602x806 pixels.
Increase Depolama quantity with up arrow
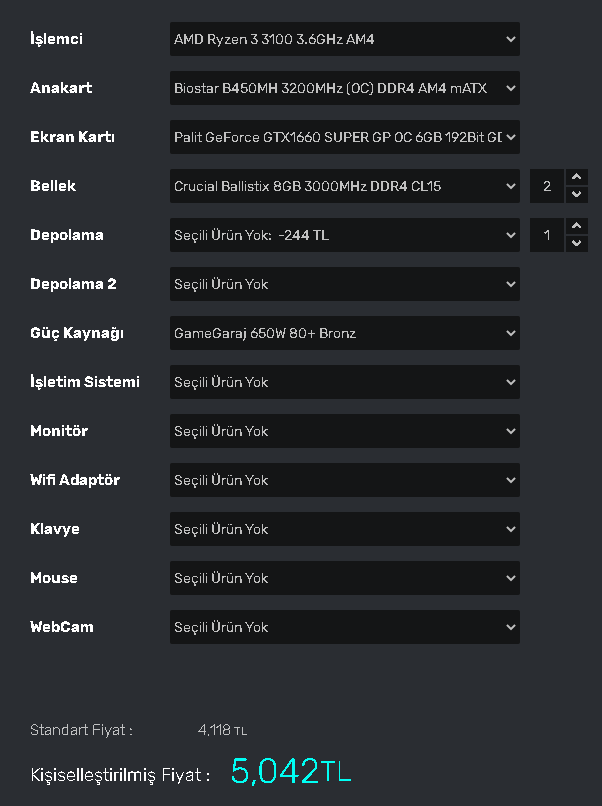pos(576,227)
